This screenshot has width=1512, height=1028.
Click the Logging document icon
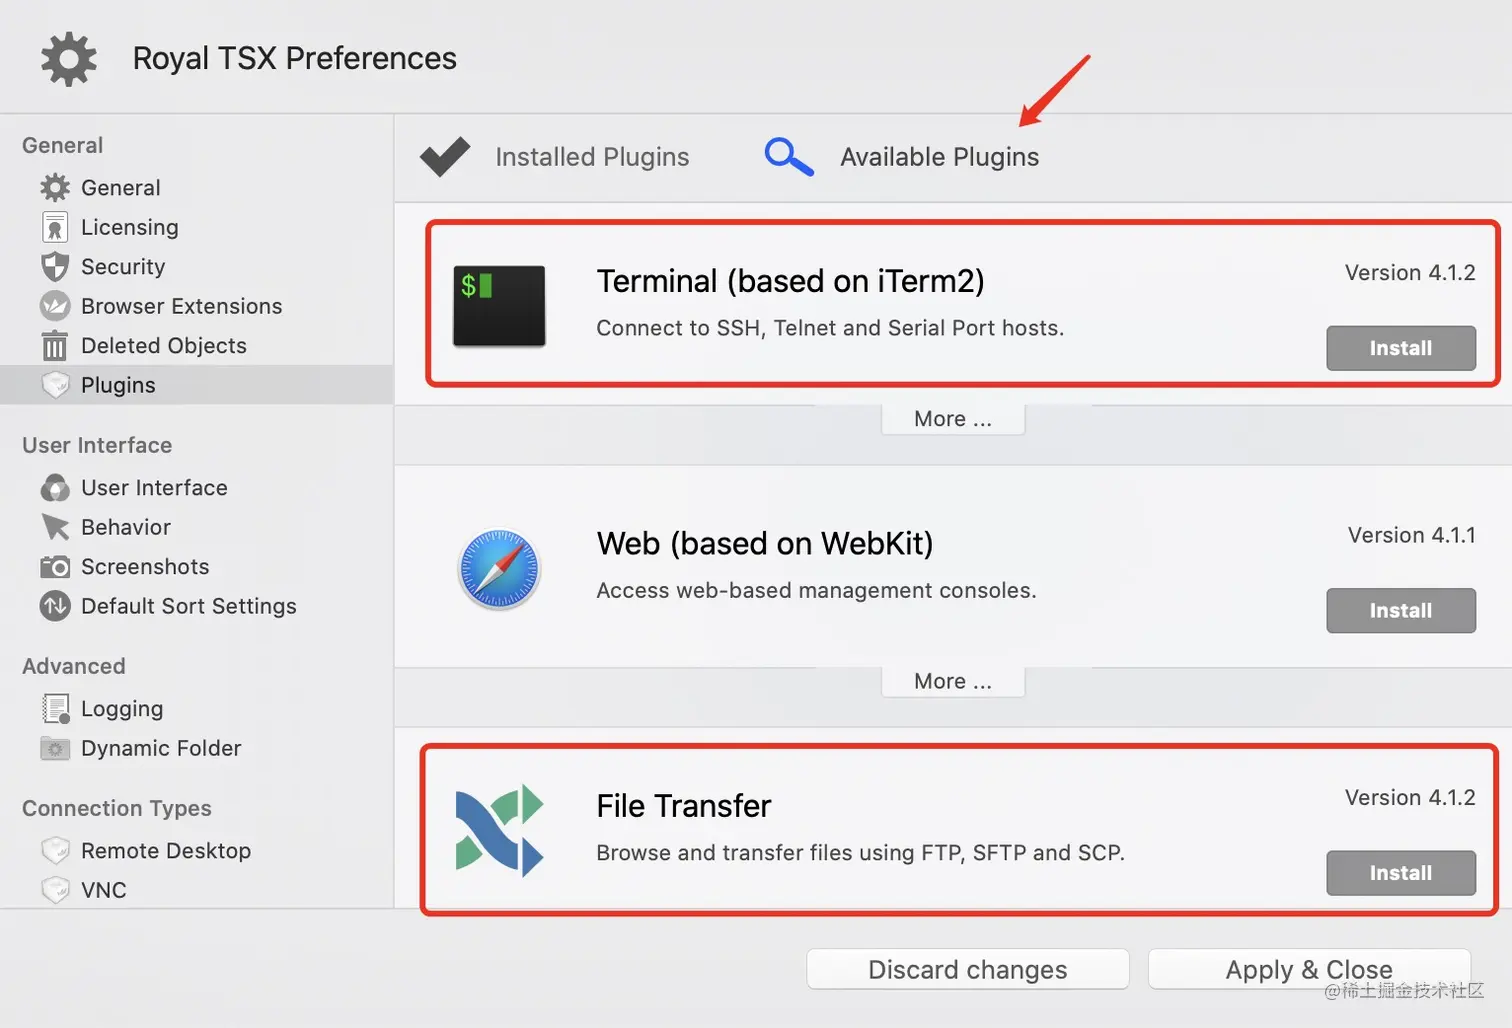tap(55, 709)
